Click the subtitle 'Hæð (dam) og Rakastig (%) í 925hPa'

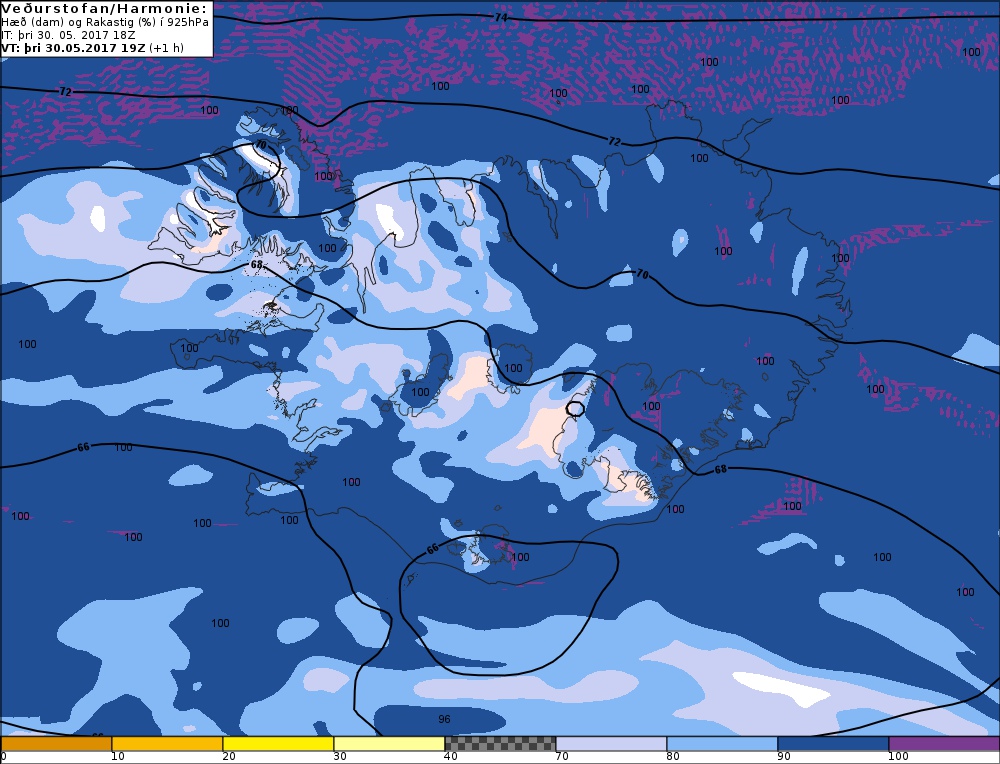click(x=105, y=22)
